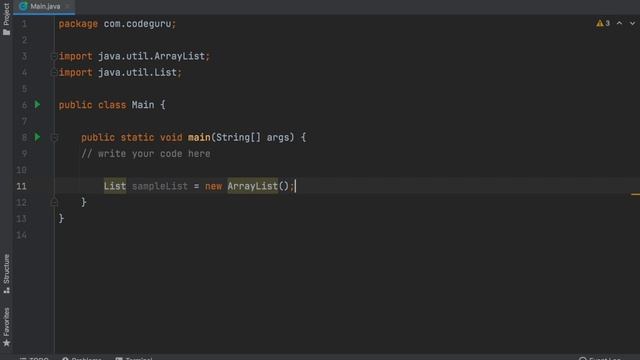This screenshot has height=360, width=640.
Task: Open the Favorites tool window
Action: (6, 327)
